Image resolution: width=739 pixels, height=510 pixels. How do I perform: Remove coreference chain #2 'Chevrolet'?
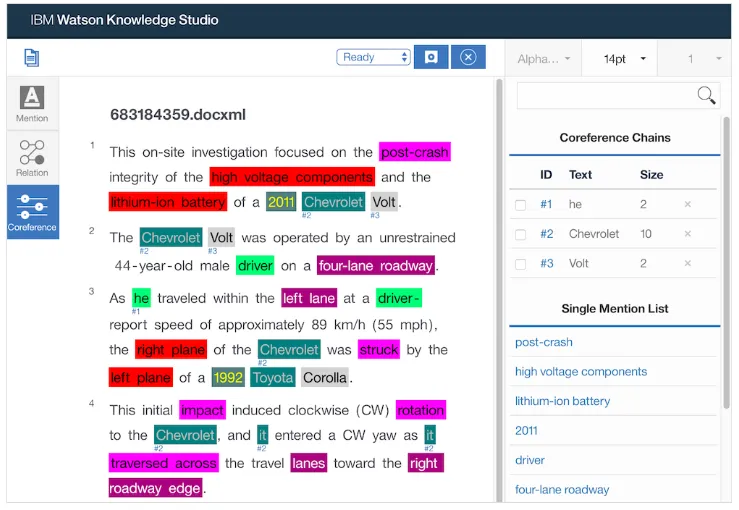tap(688, 234)
